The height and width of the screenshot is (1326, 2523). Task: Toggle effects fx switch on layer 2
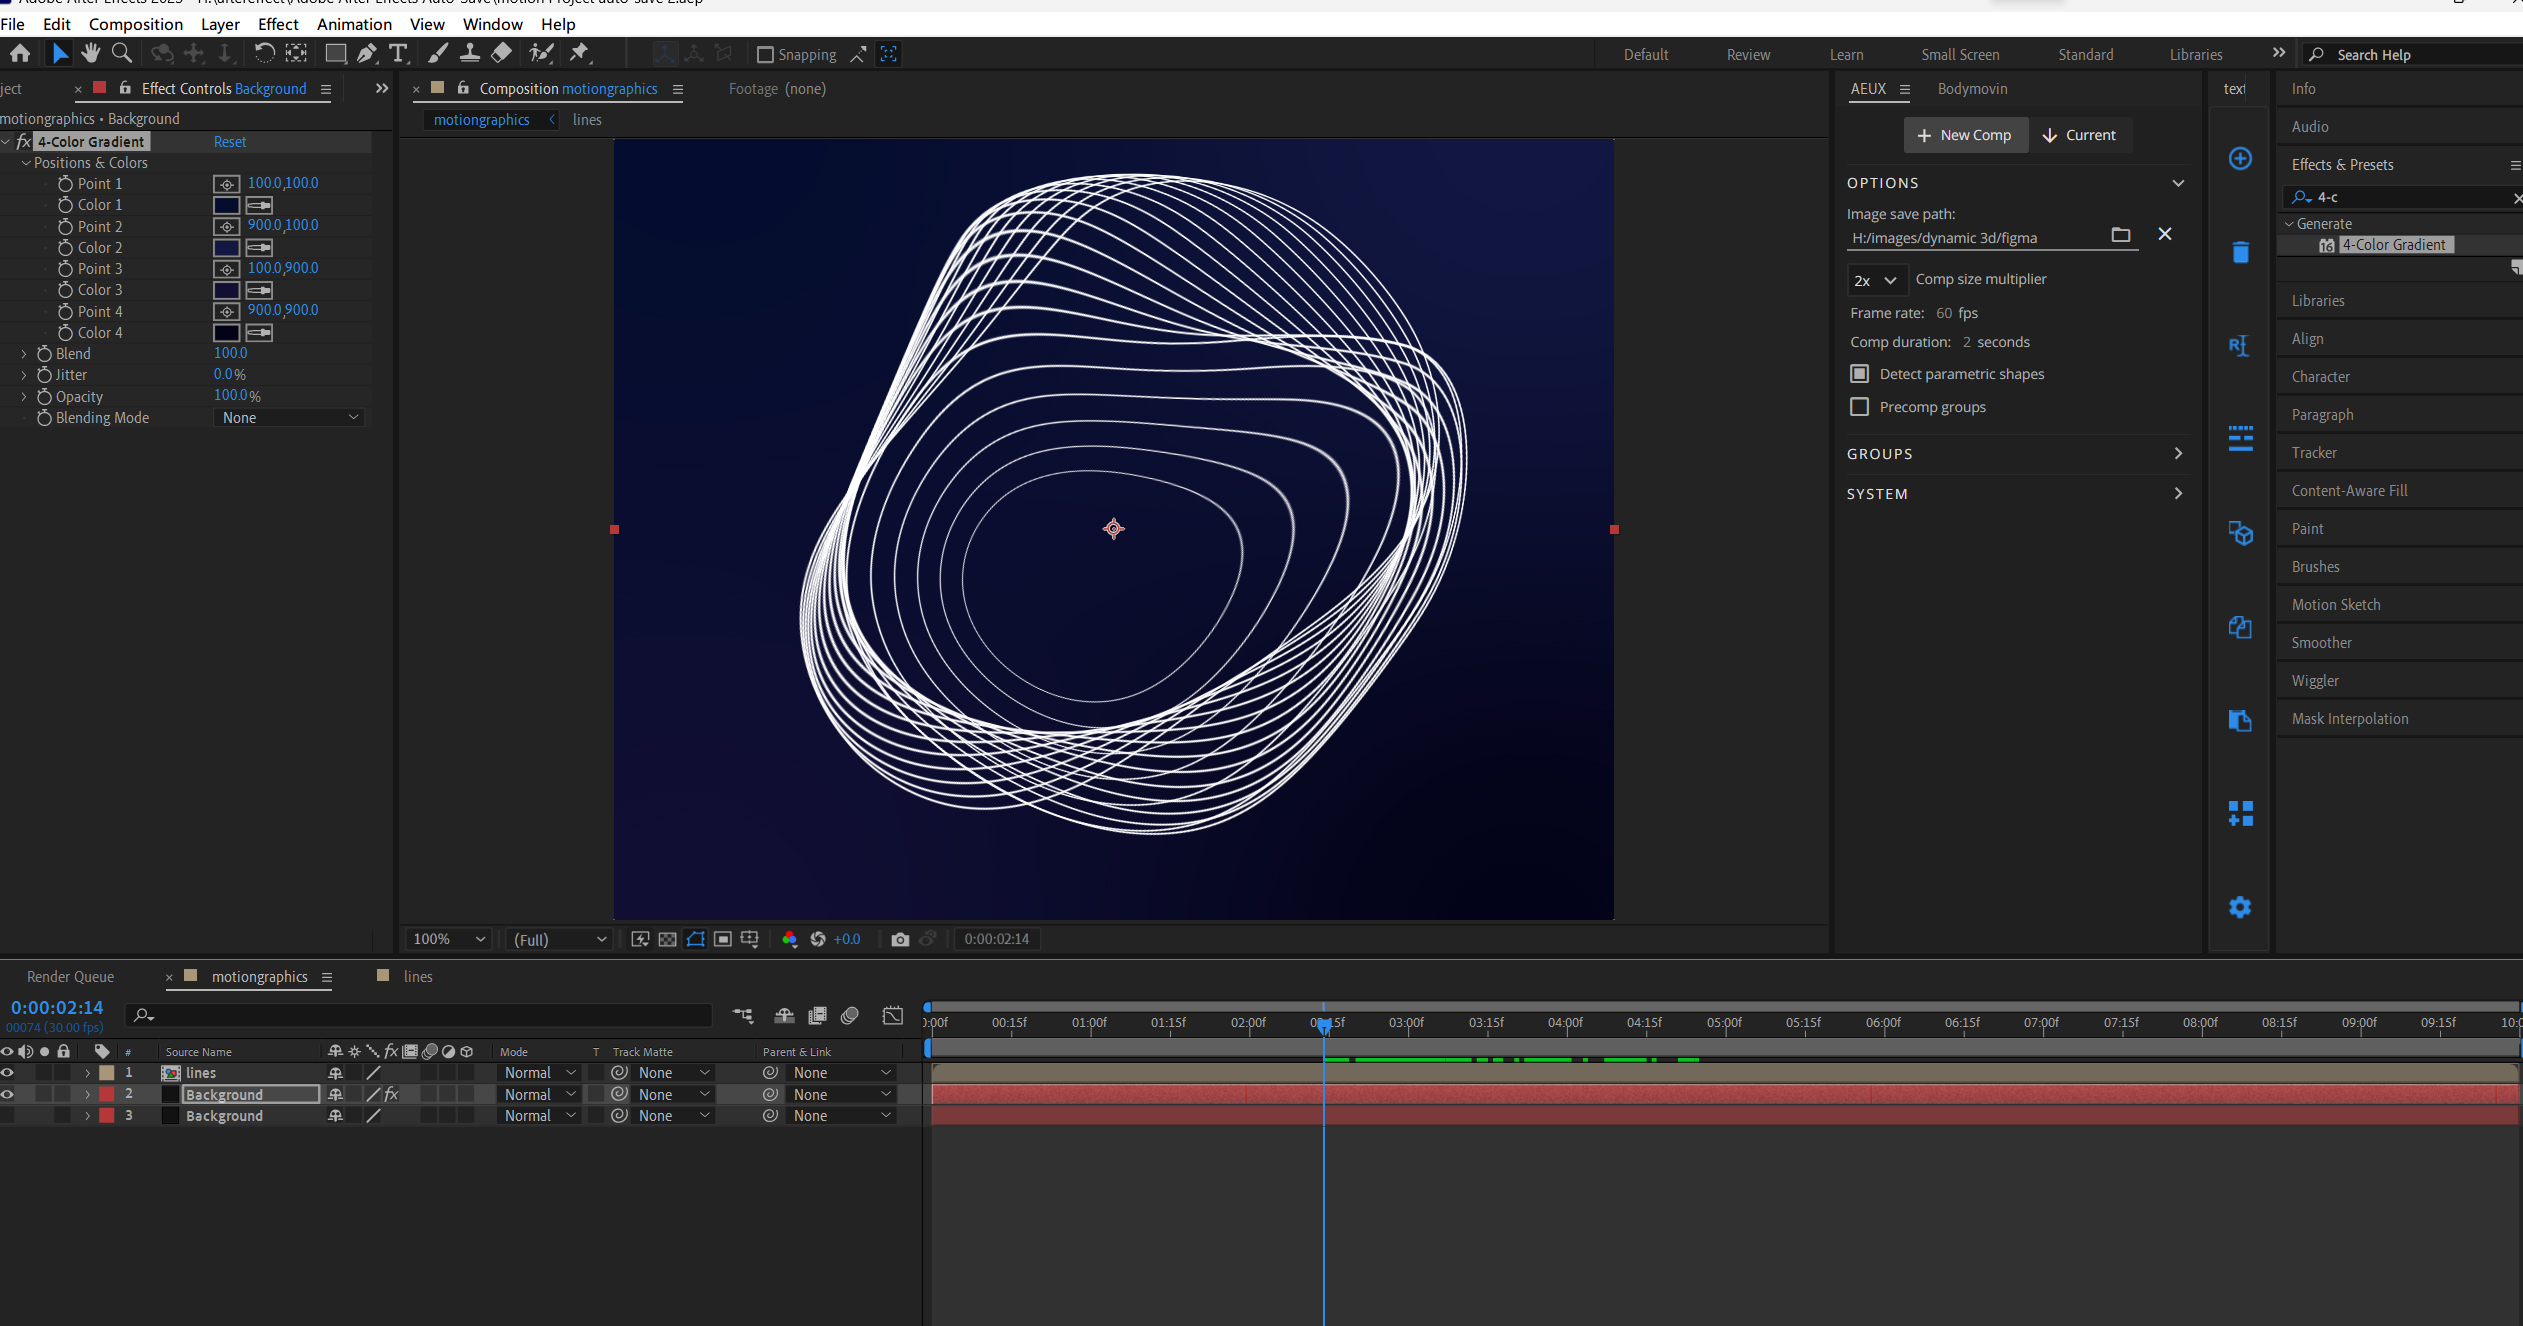click(x=391, y=1095)
